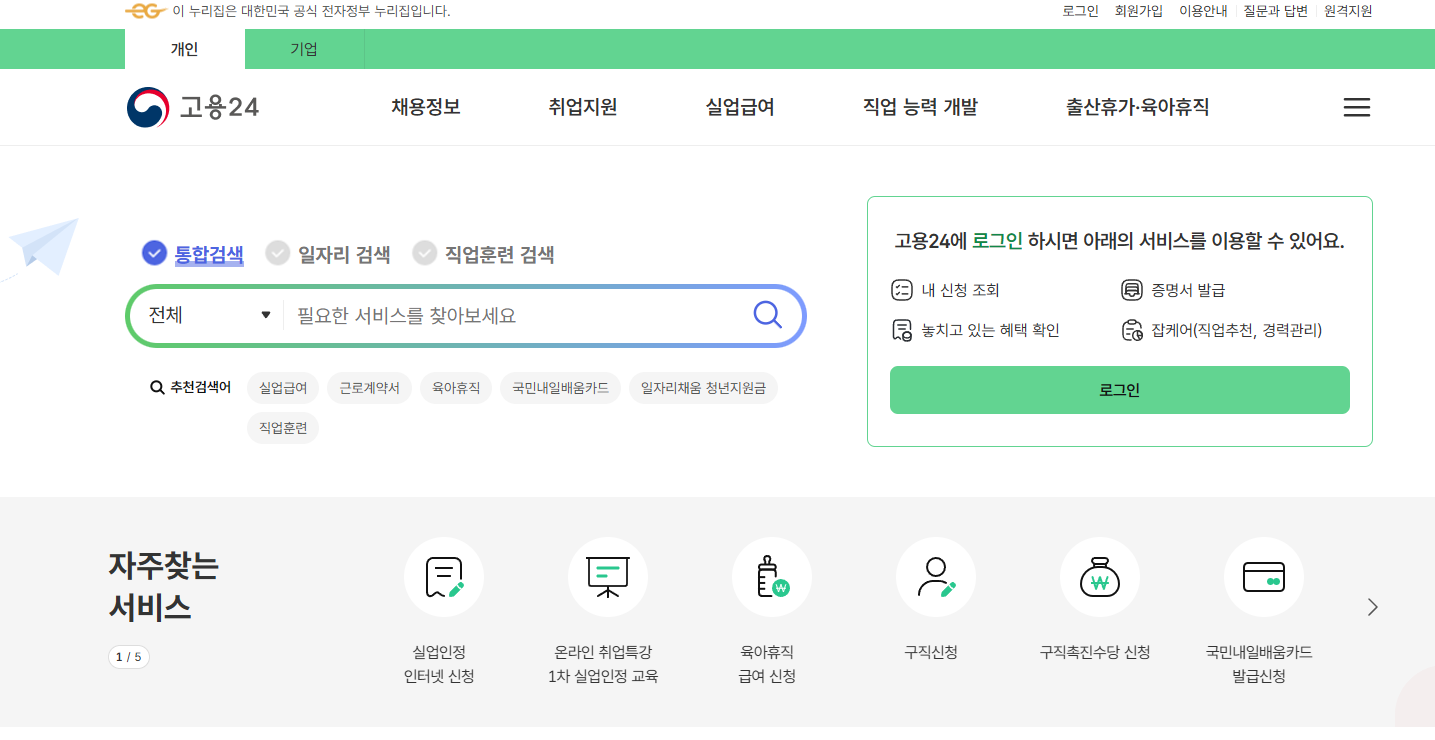
Task: Click the 구직촉진수당 신청 label
Action: click(x=1095, y=652)
